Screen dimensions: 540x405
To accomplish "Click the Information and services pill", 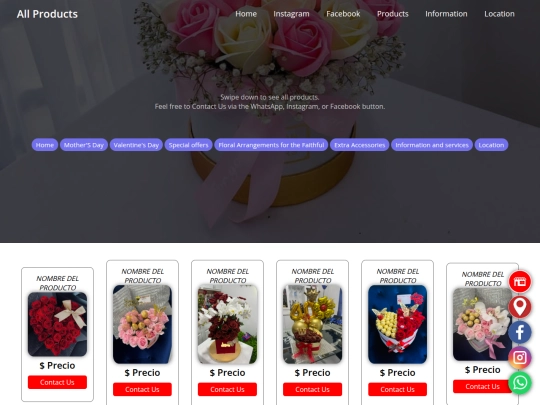I will click(432, 145).
